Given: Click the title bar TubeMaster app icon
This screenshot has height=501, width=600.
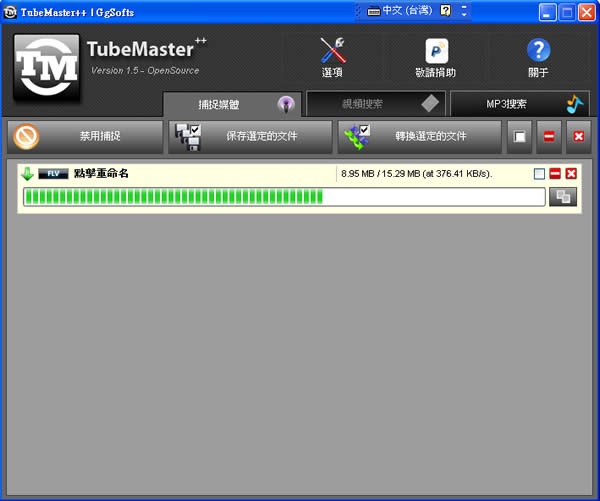Looking at the screenshot, I should pyautogui.click(x=10, y=12).
